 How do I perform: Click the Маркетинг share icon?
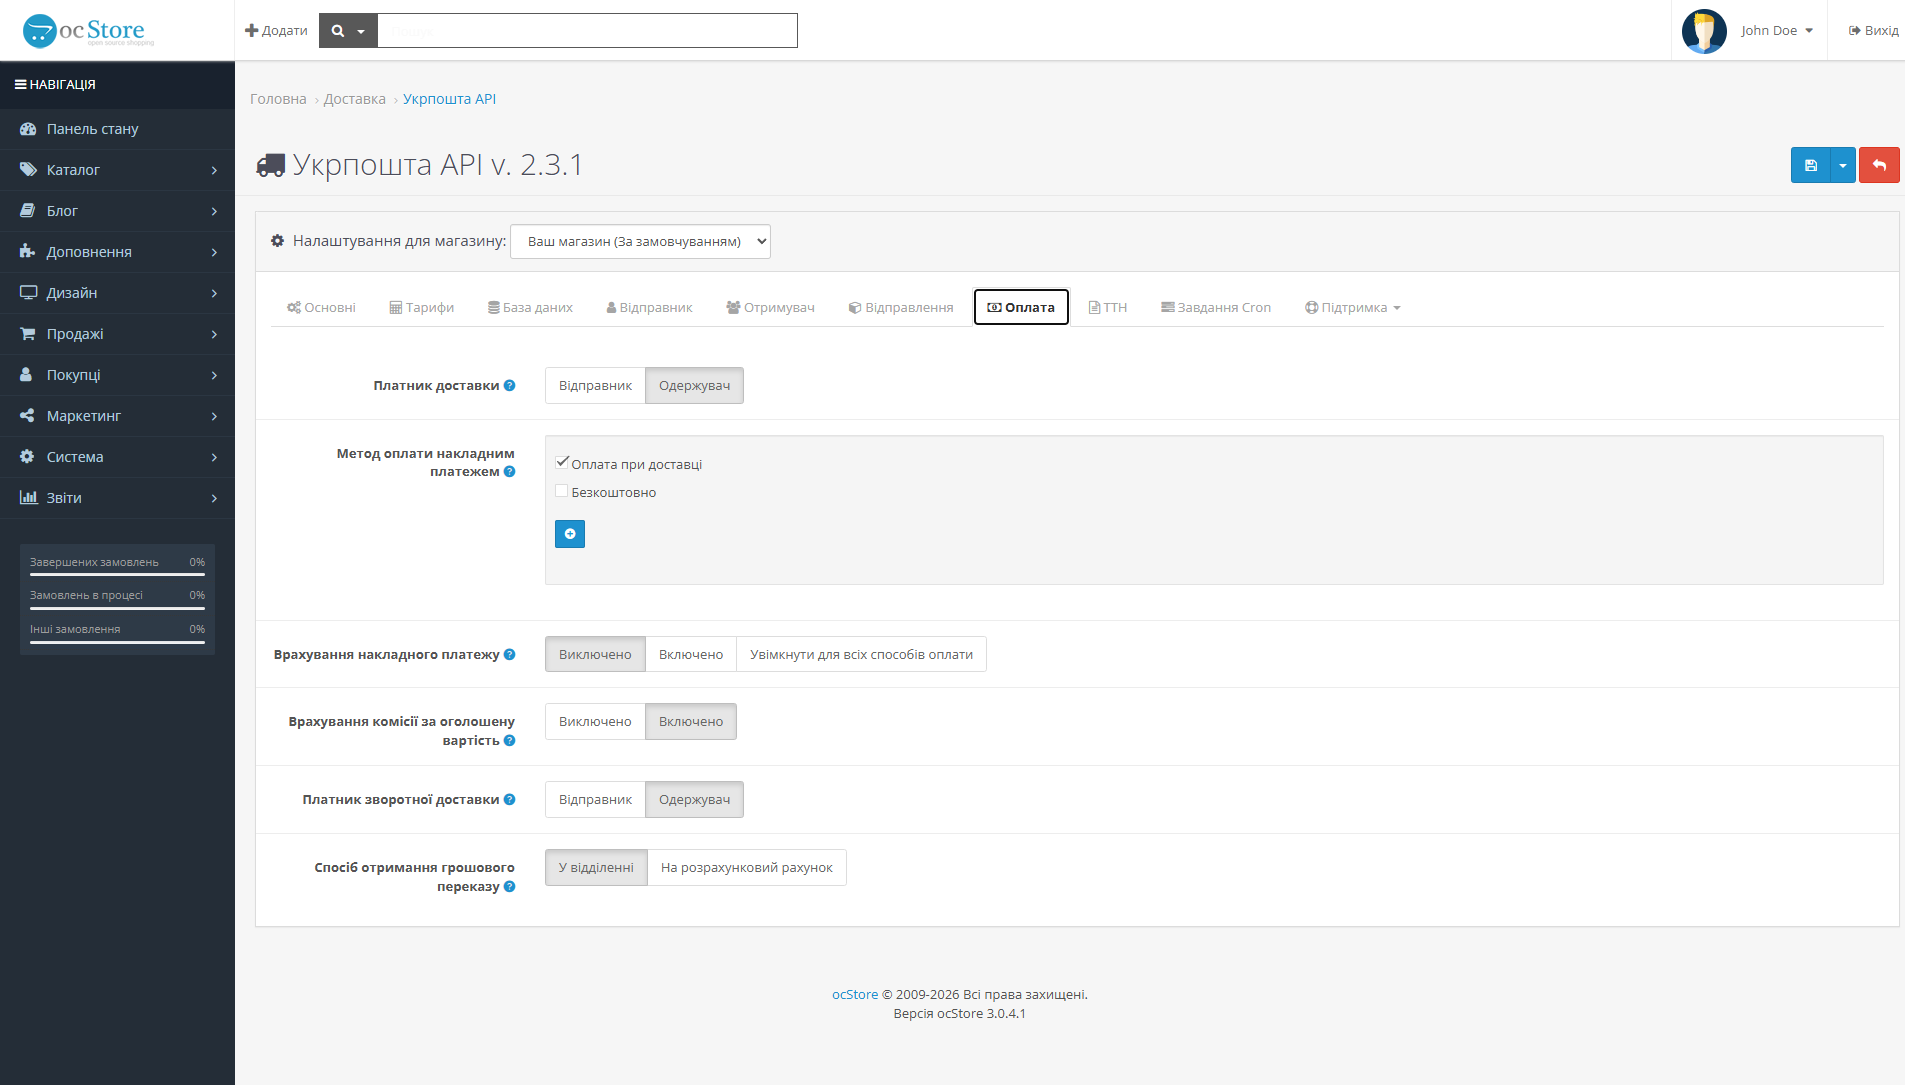[x=27, y=416]
